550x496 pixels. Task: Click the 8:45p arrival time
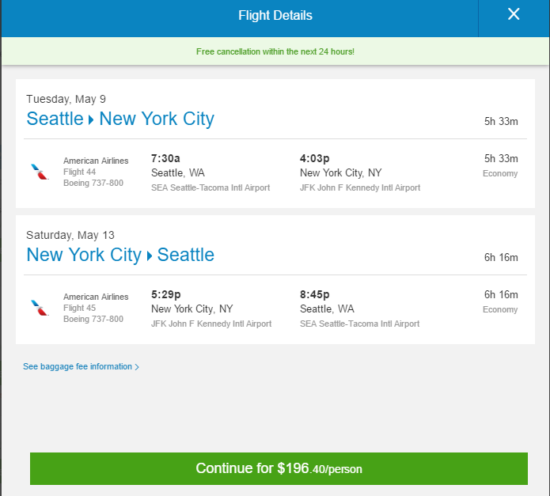pos(315,295)
